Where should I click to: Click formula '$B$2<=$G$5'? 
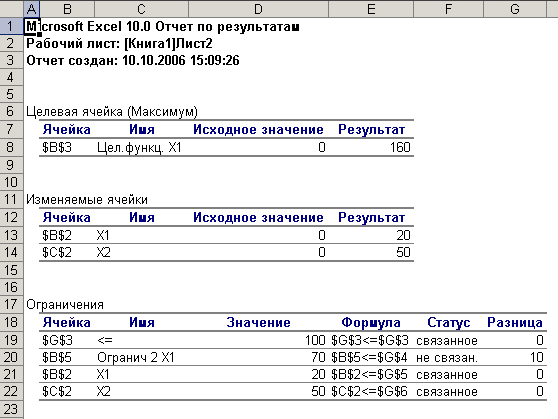369,375
